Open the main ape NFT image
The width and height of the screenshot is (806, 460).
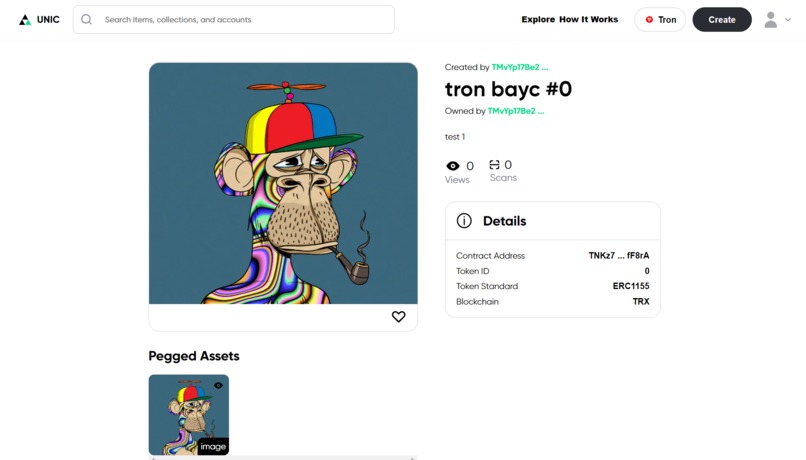click(283, 183)
